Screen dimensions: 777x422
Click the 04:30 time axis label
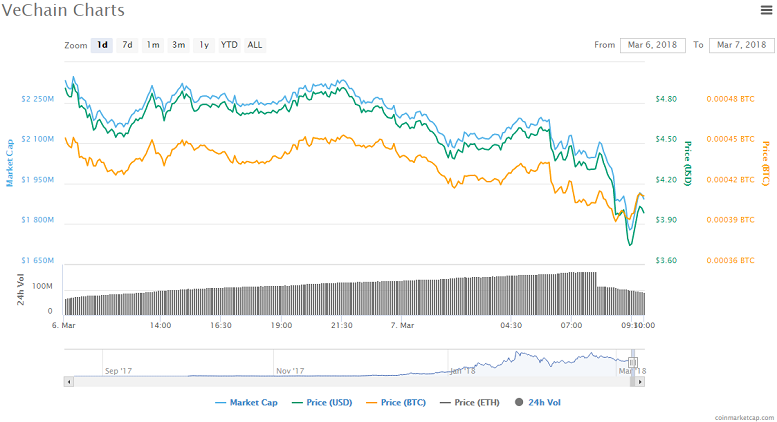click(x=511, y=325)
